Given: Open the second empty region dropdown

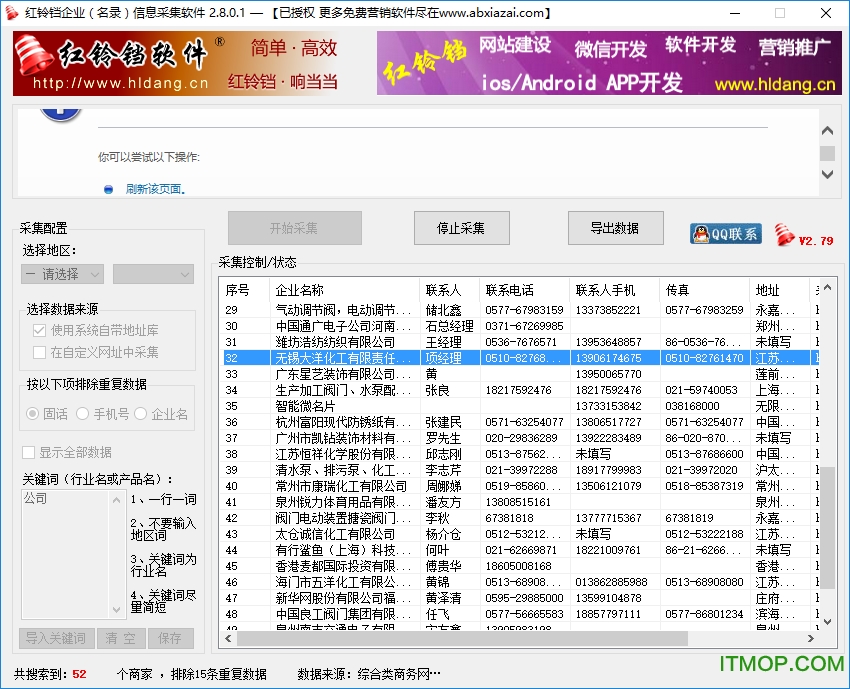Looking at the screenshot, I should (x=153, y=274).
